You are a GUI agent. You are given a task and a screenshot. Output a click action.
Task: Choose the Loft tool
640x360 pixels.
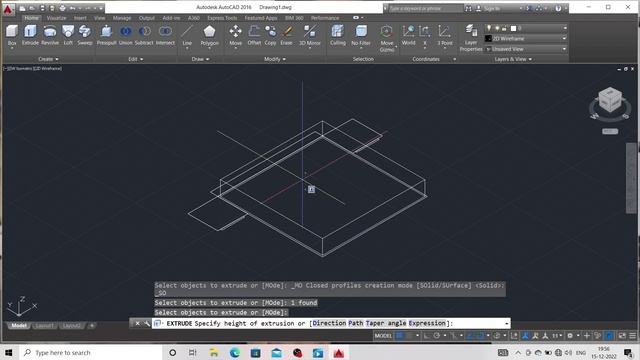tap(68, 34)
